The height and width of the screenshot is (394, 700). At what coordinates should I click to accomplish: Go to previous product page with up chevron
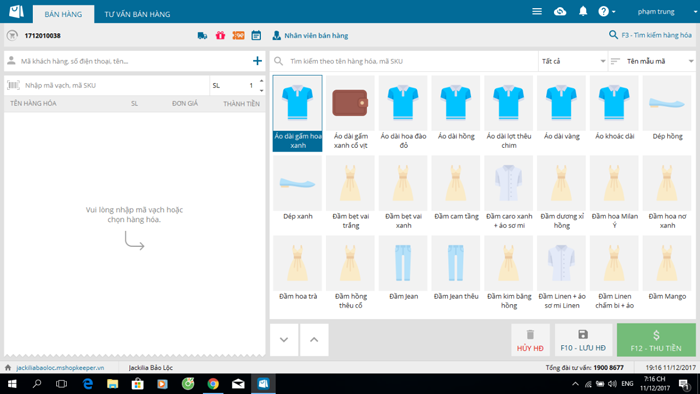314,340
